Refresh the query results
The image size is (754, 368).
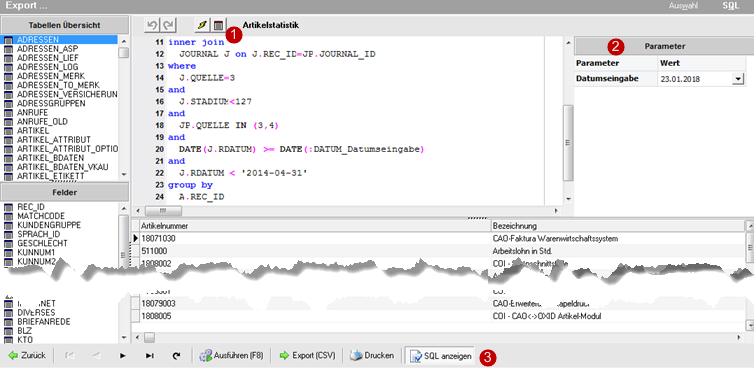[176, 355]
